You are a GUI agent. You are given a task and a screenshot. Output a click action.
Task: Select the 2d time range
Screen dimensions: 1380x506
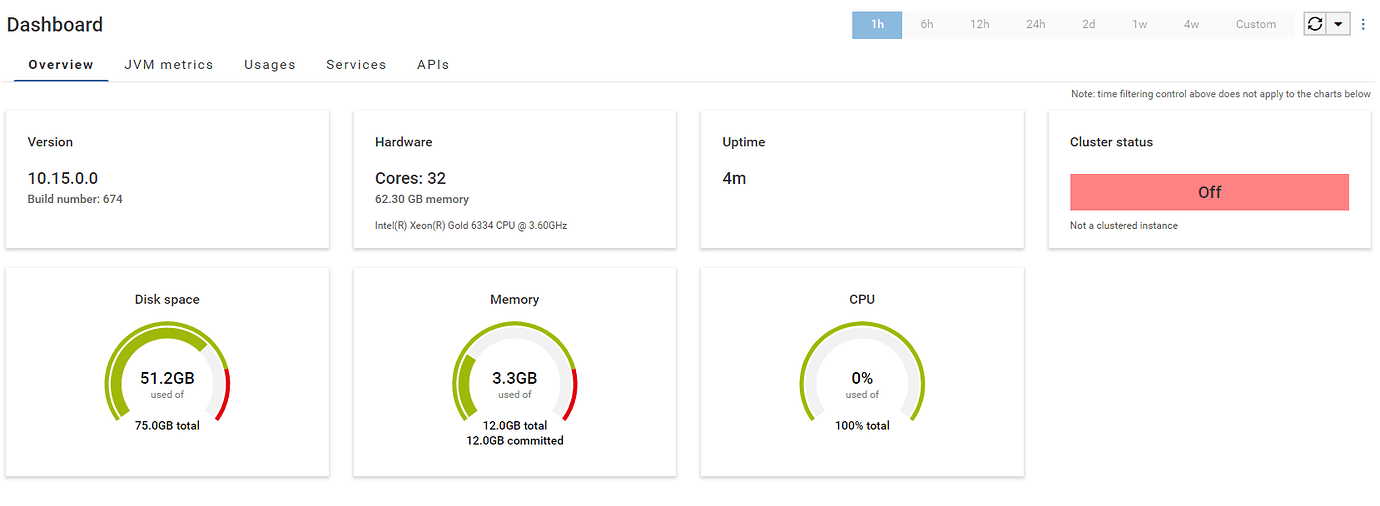1088,25
